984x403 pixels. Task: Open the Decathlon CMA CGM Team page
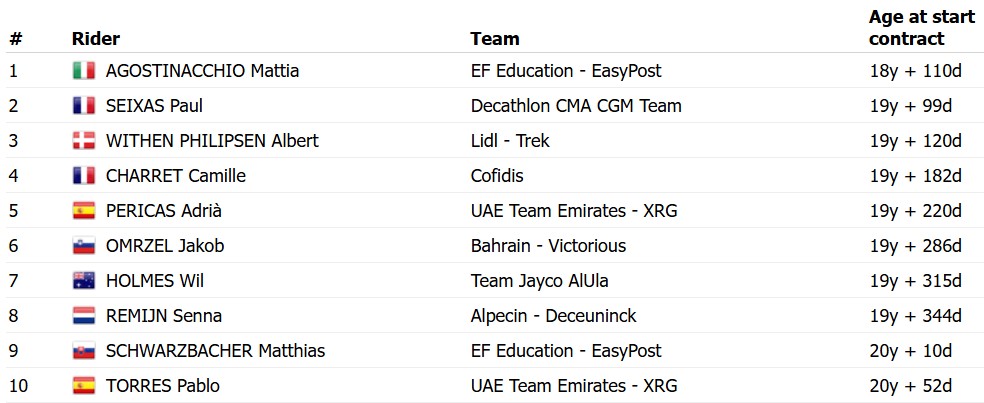coord(576,106)
